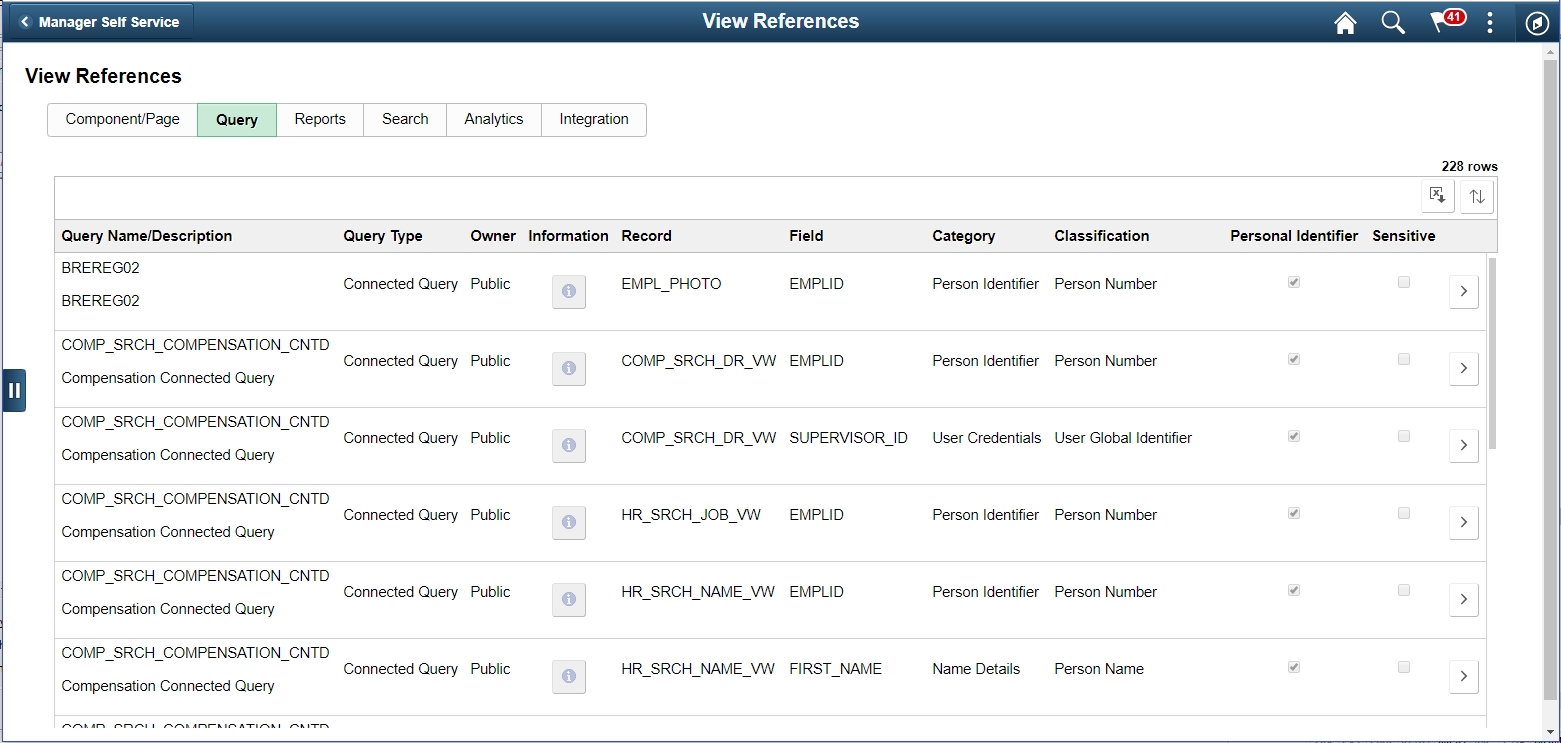
Task: Collapse the blue left side panel tab
Action: click(14, 390)
